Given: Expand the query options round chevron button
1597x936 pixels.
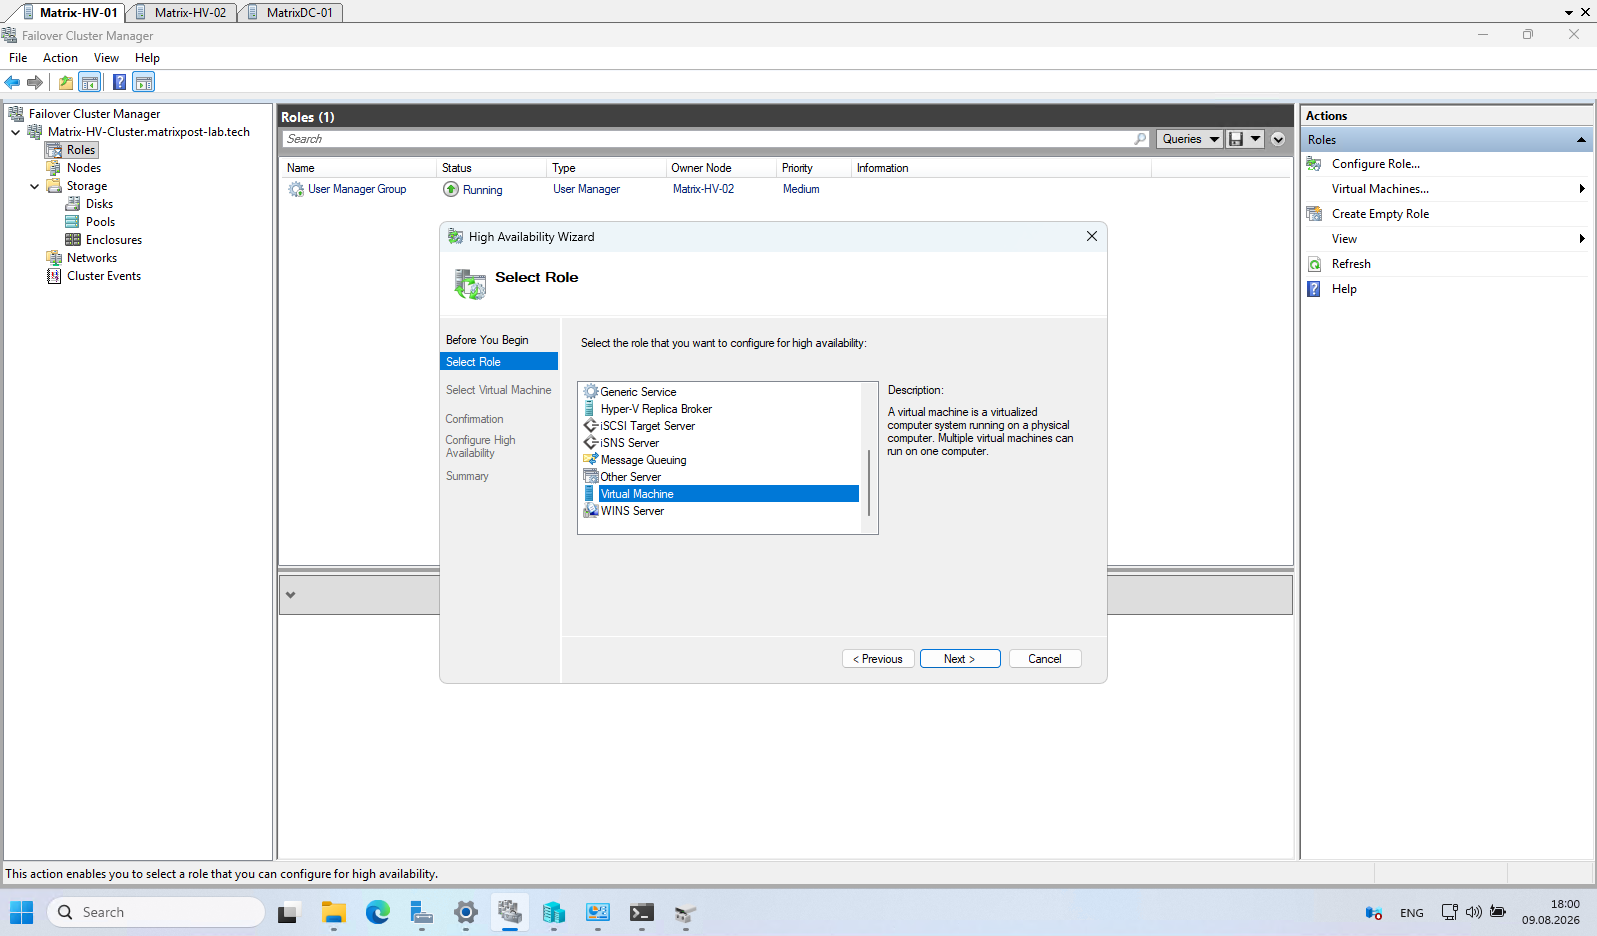Looking at the screenshot, I should (1278, 139).
